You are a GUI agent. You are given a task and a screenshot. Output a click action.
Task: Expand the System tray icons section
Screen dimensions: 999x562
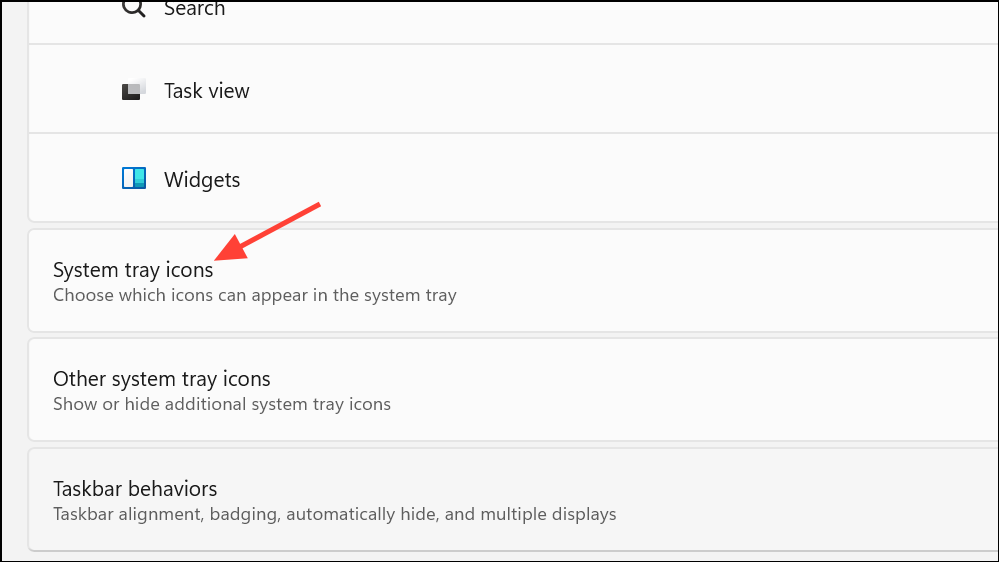point(514,280)
